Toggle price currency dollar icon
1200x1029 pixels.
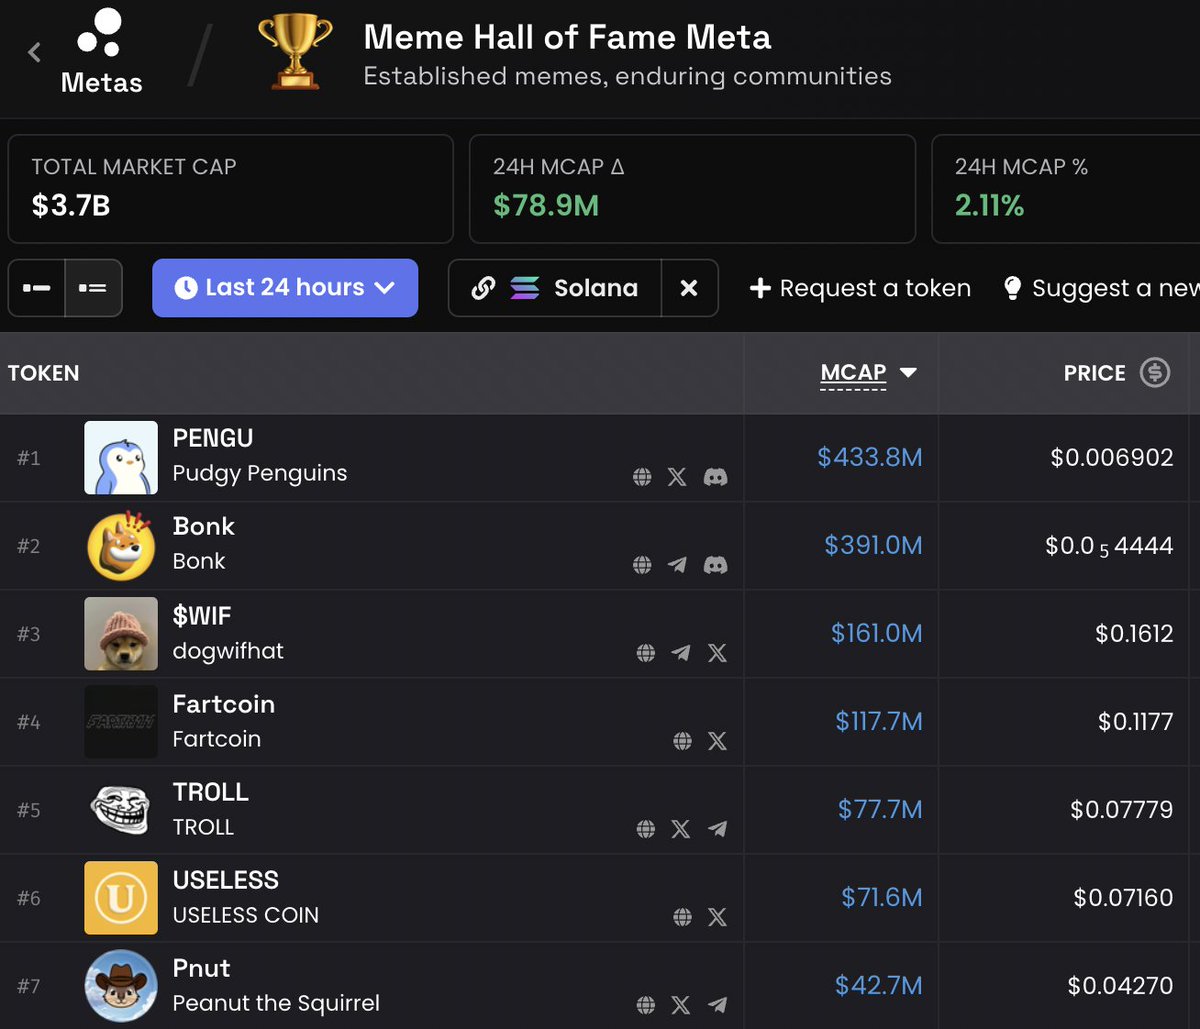(x=1155, y=373)
